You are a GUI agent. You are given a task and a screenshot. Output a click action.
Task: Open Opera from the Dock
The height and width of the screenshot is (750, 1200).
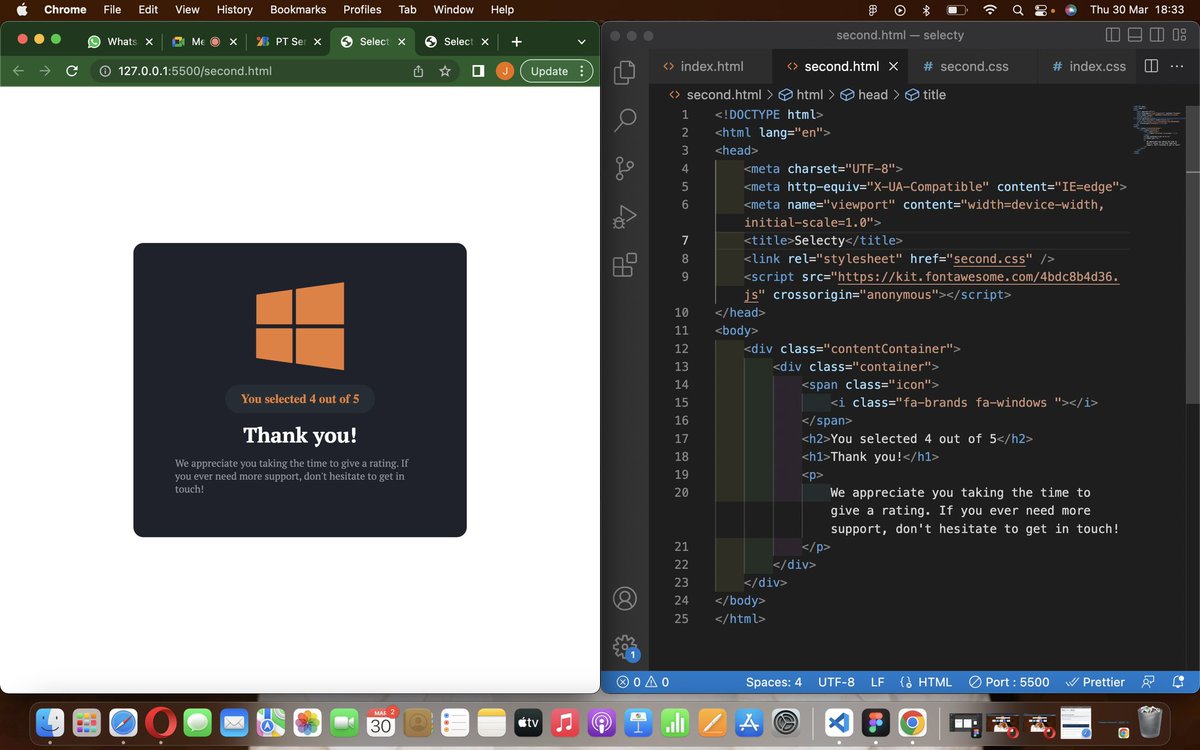click(160, 722)
